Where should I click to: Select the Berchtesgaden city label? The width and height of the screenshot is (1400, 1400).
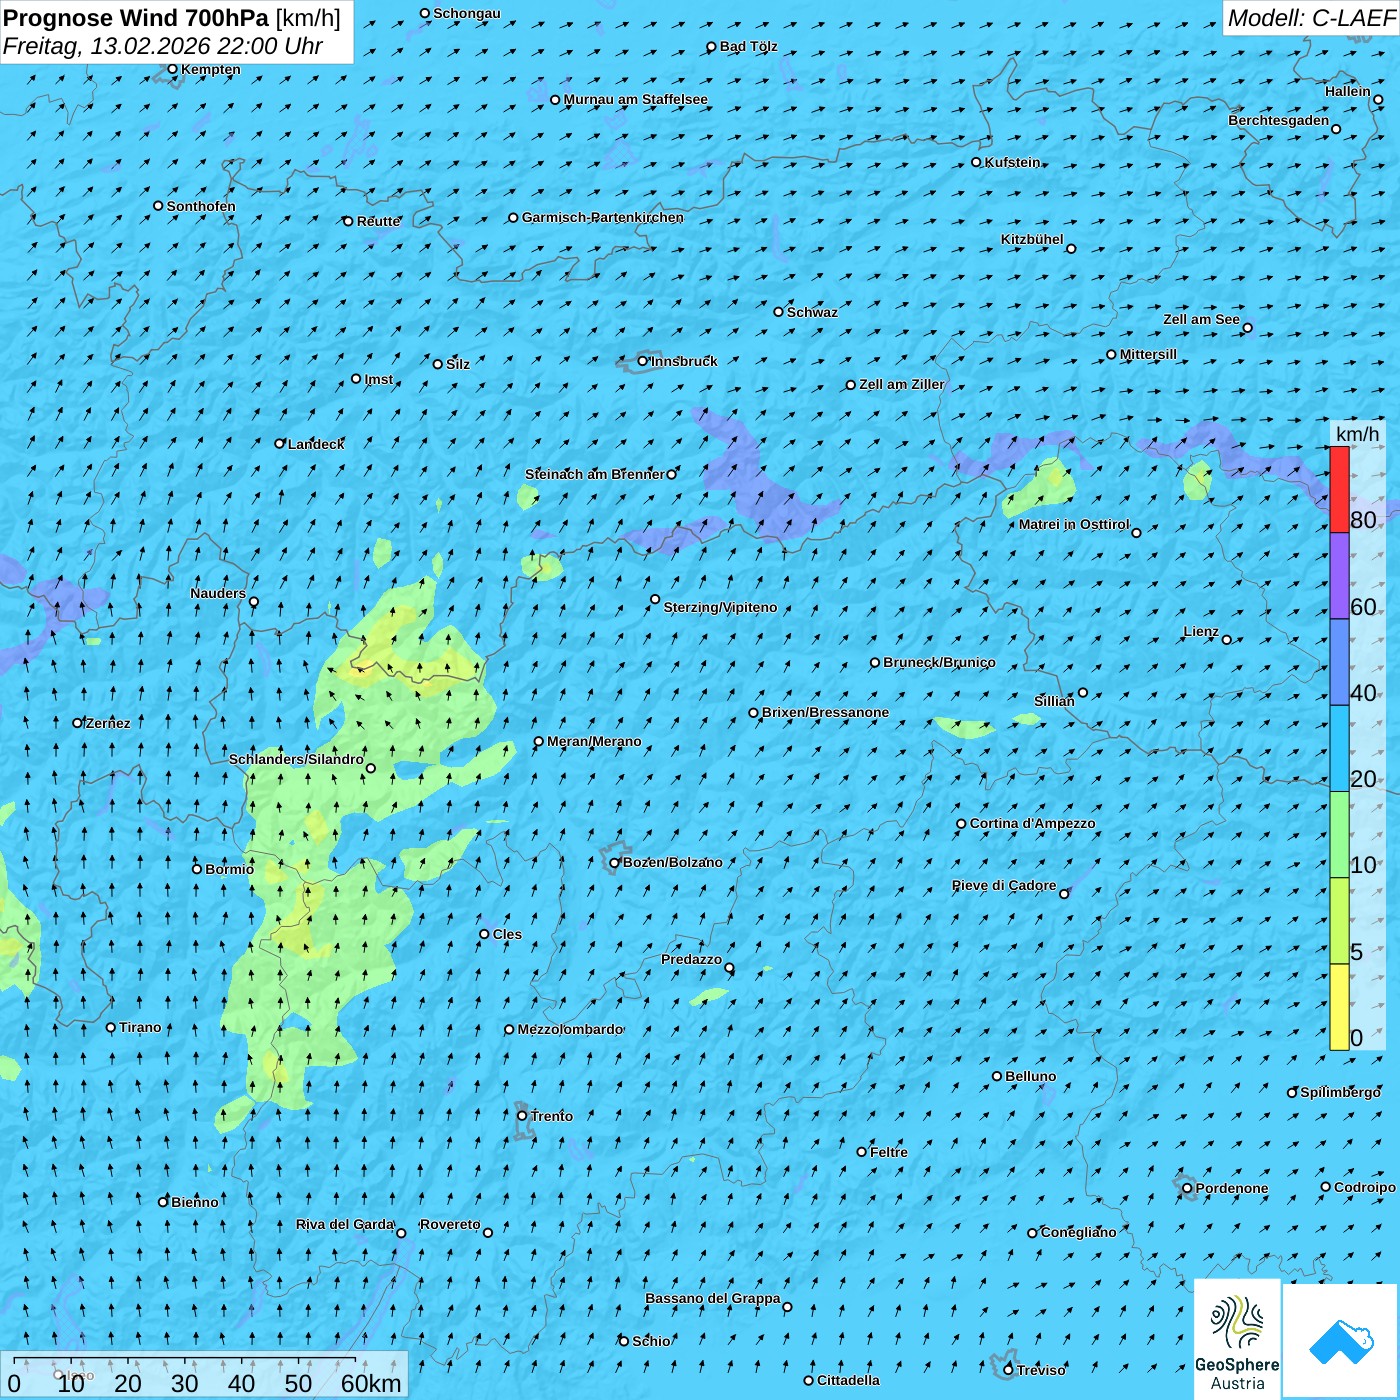coord(1278,120)
